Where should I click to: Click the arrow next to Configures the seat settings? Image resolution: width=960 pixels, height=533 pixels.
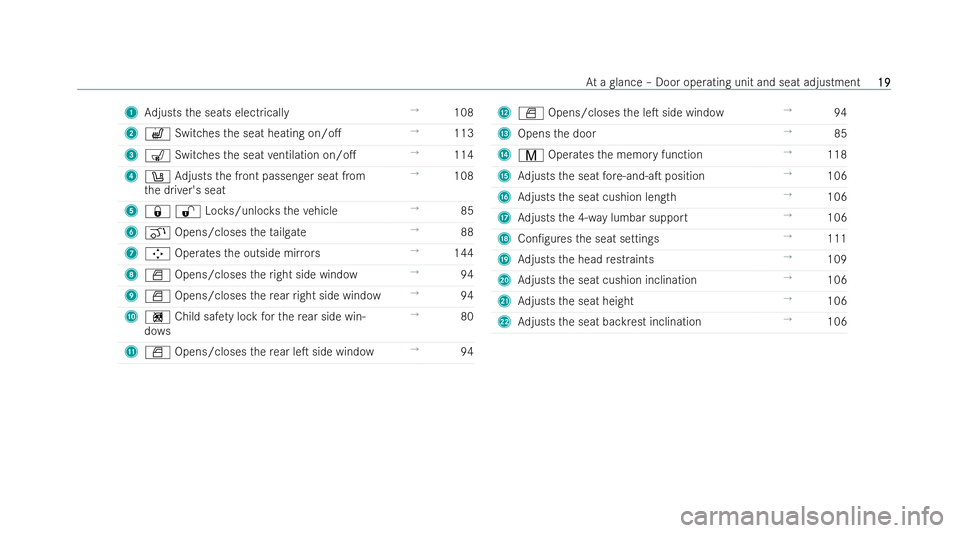(x=788, y=237)
